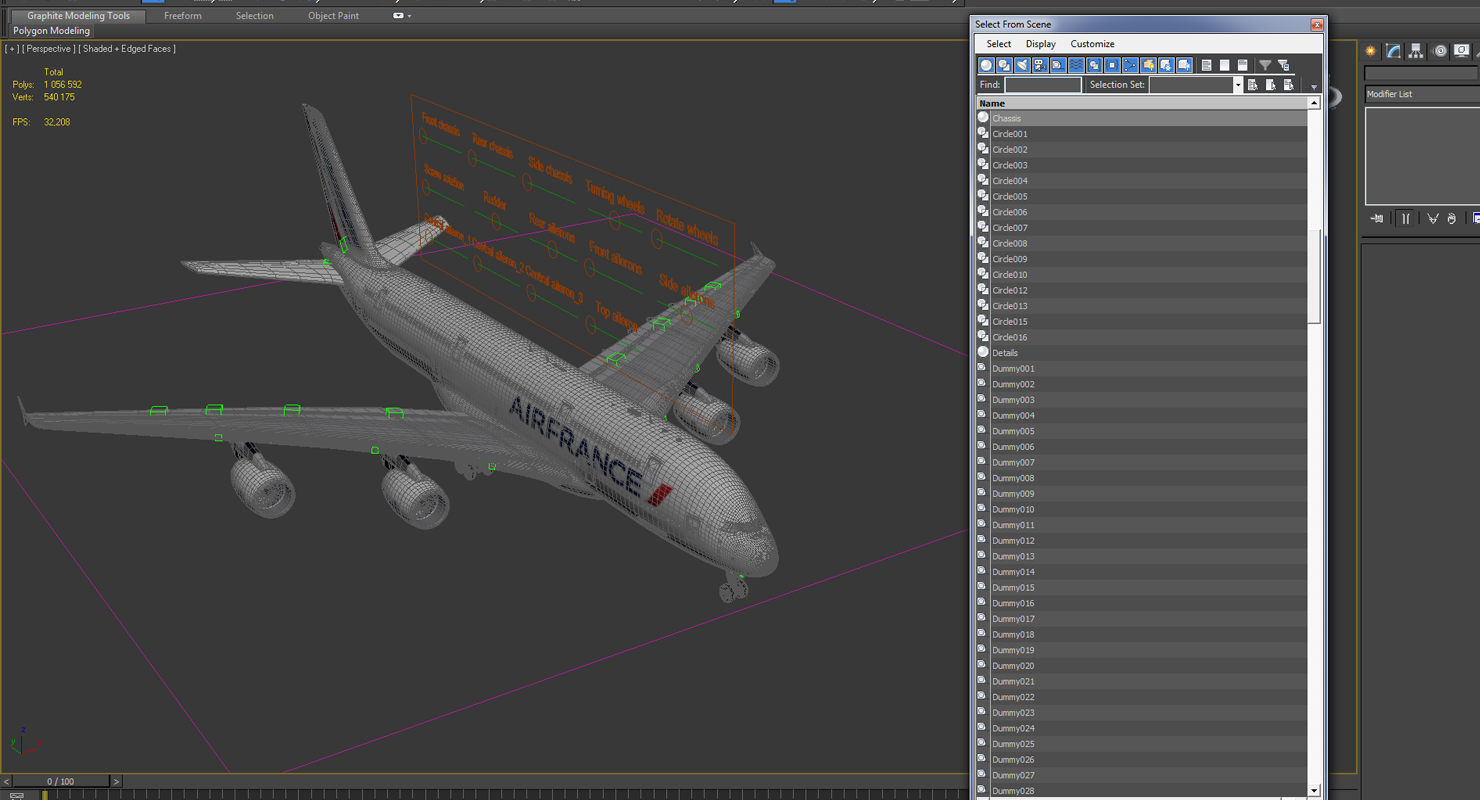Image resolution: width=1480 pixels, height=800 pixels.
Task: Click the timeline next frame arrow
Action: tap(116, 781)
